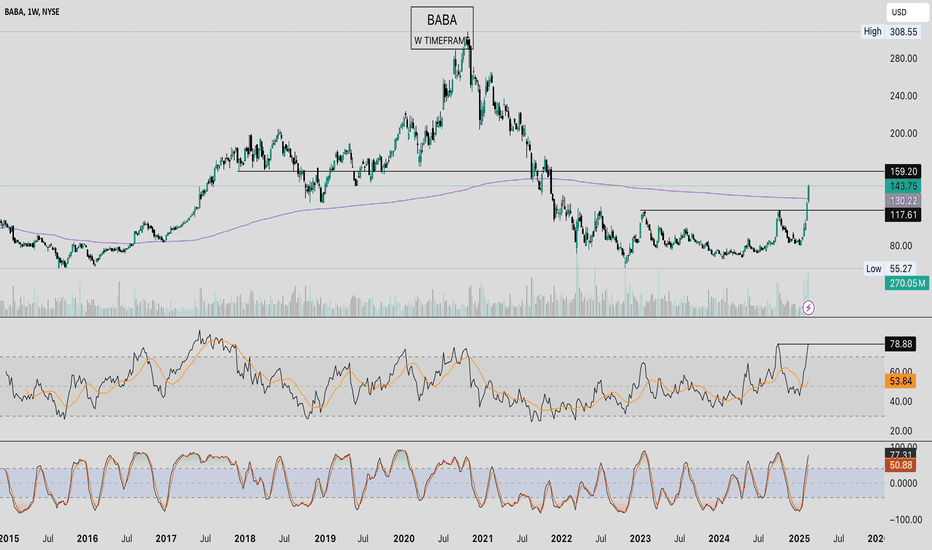Click the 2019 time axis label

coord(325,539)
